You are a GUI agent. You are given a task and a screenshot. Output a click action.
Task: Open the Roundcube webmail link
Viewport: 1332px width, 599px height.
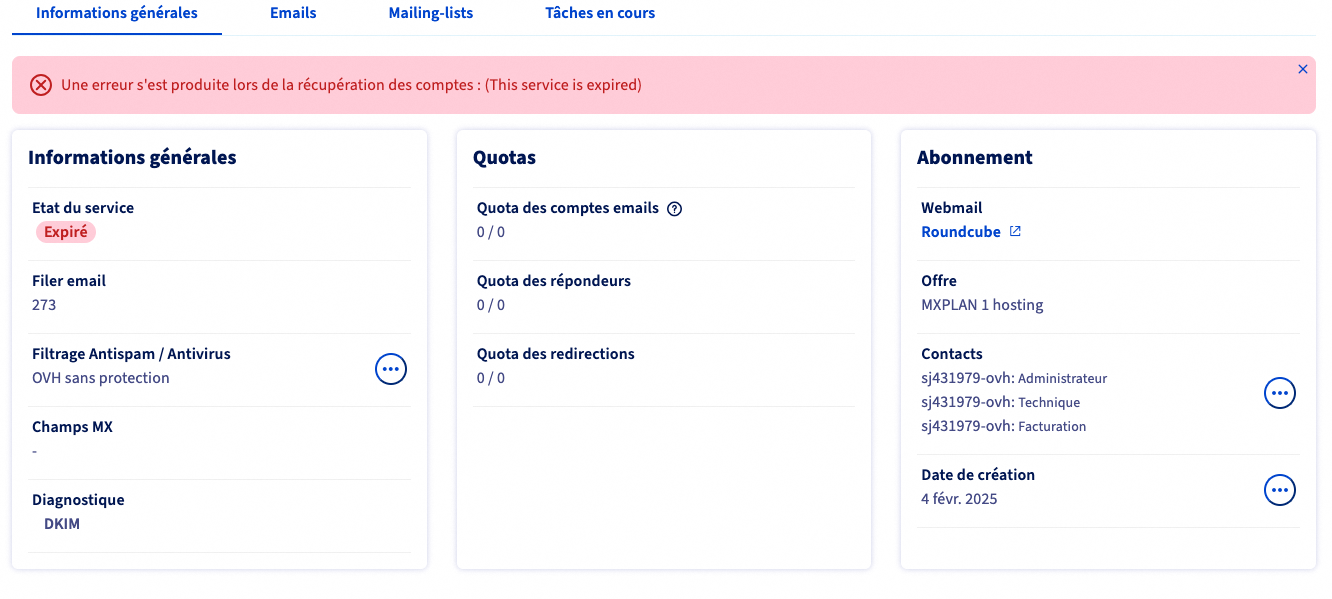point(960,232)
